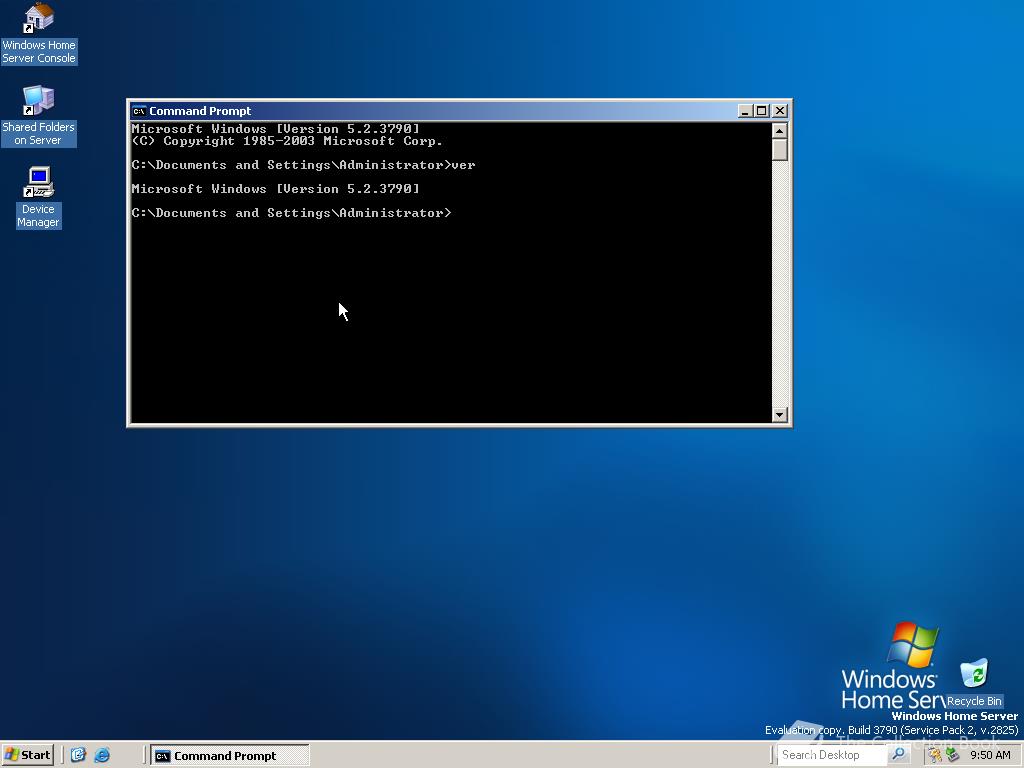Open the Windows Home Server Console shortcut
Screen dimensions: 1024x768
39,33
